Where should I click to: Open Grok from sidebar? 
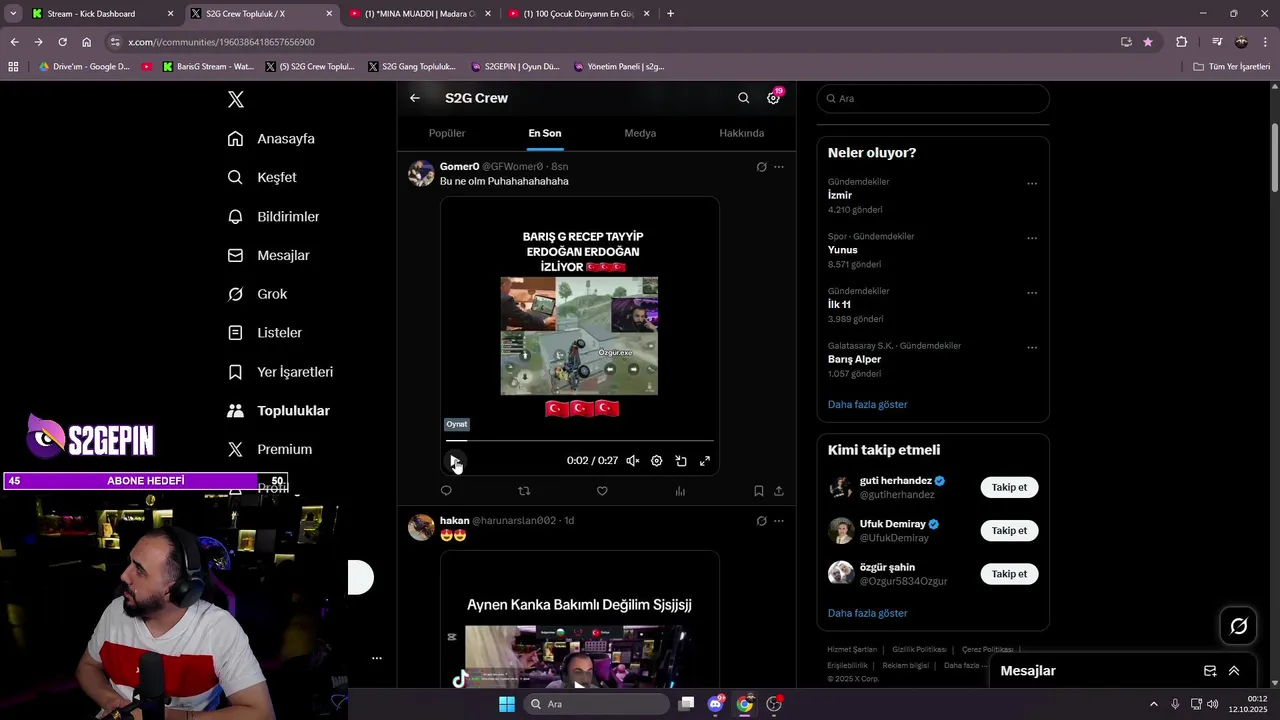coord(257,294)
